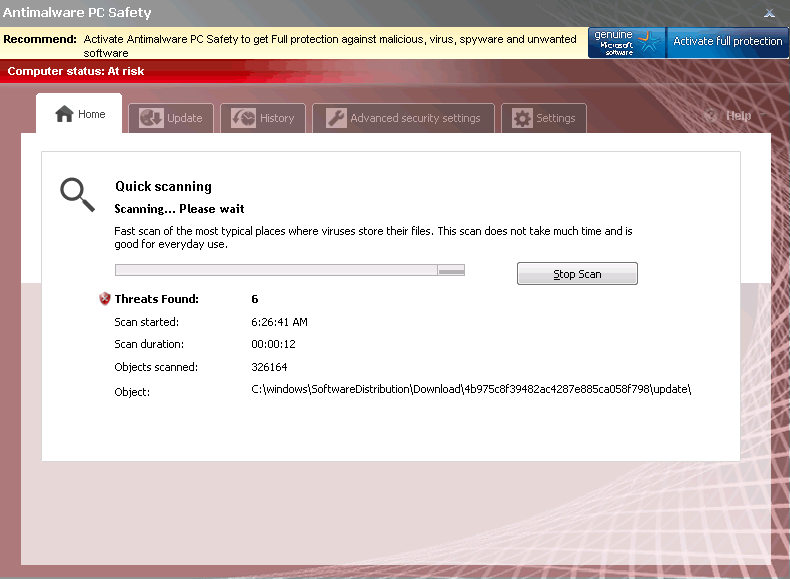
Task: Click the globe icon on Update tab
Action: coord(151,118)
